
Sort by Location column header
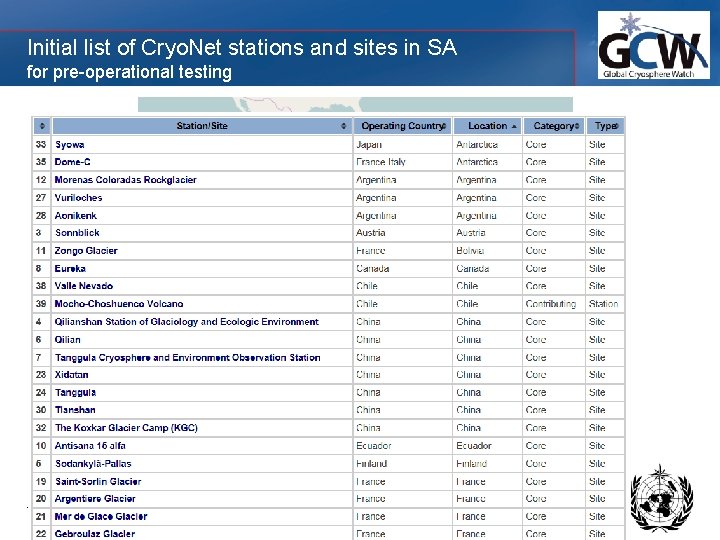[x=488, y=126]
